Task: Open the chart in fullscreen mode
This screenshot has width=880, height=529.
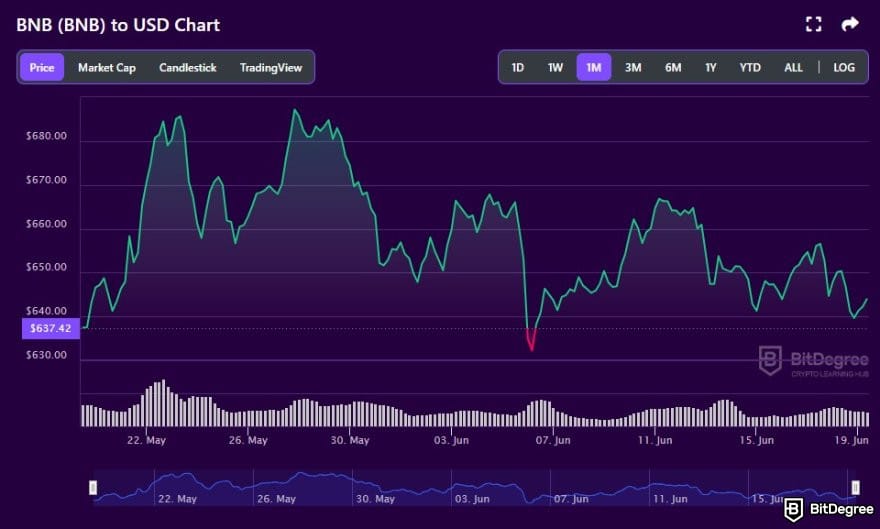Action: pyautogui.click(x=813, y=24)
